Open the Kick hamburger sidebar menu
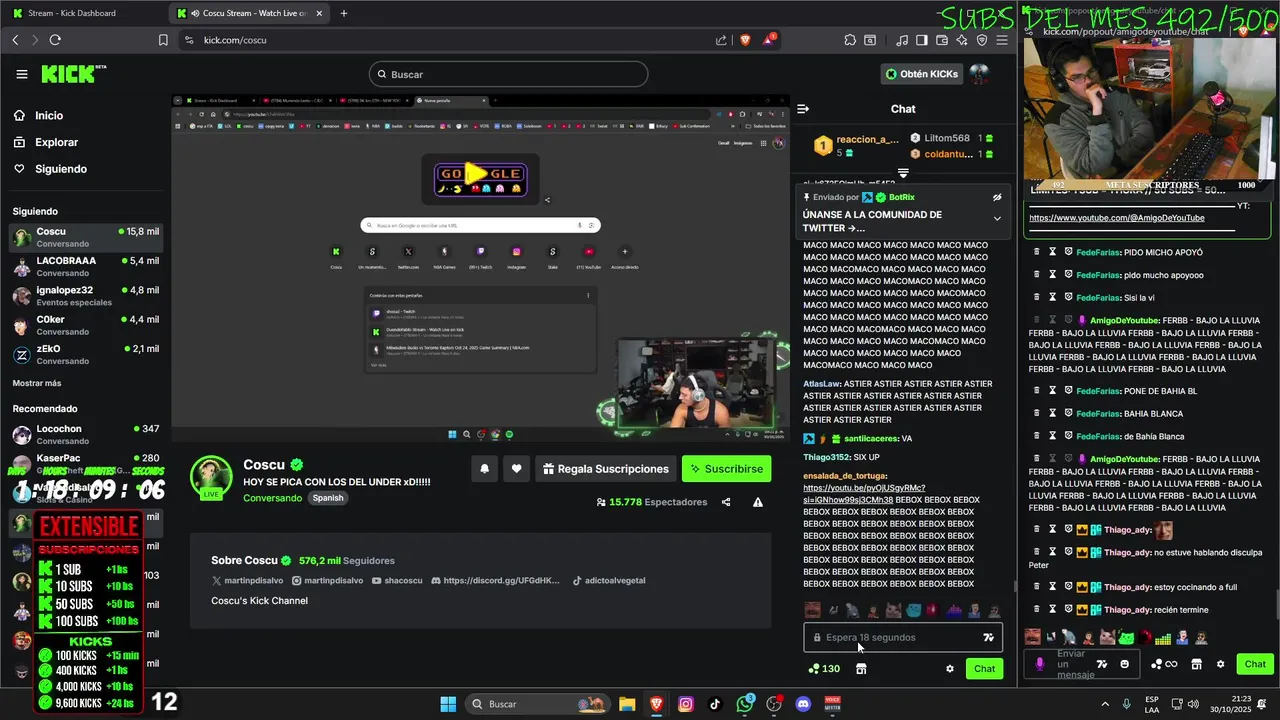Image resolution: width=1280 pixels, height=720 pixels. click(22, 74)
